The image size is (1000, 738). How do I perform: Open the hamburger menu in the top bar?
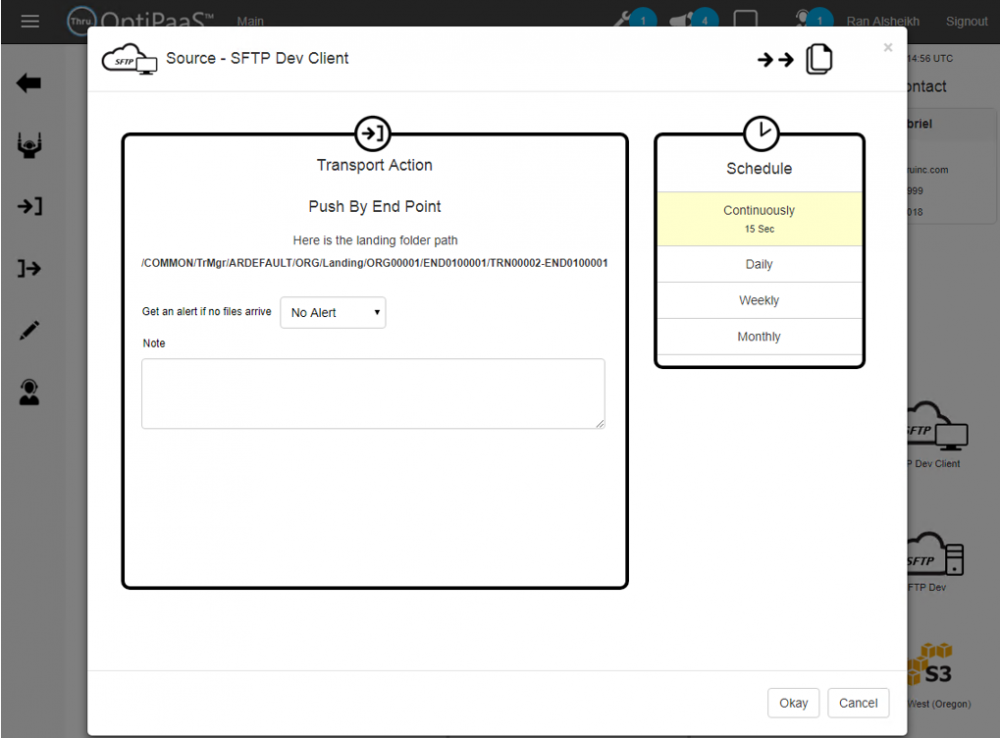[x=30, y=21]
